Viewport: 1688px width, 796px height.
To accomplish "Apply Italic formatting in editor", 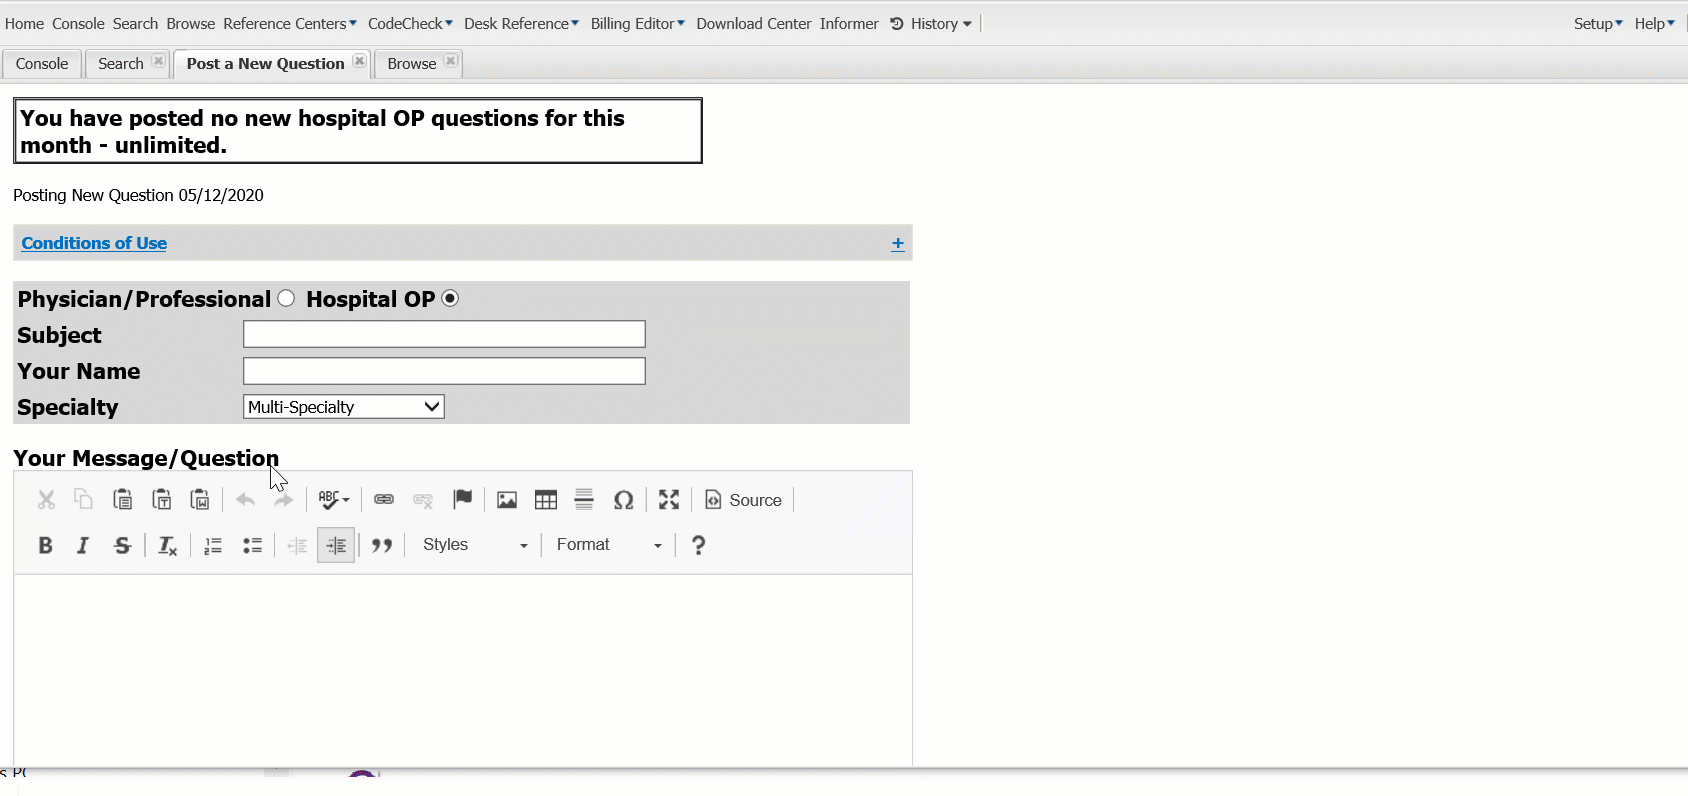I will click(x=83, y=545).
